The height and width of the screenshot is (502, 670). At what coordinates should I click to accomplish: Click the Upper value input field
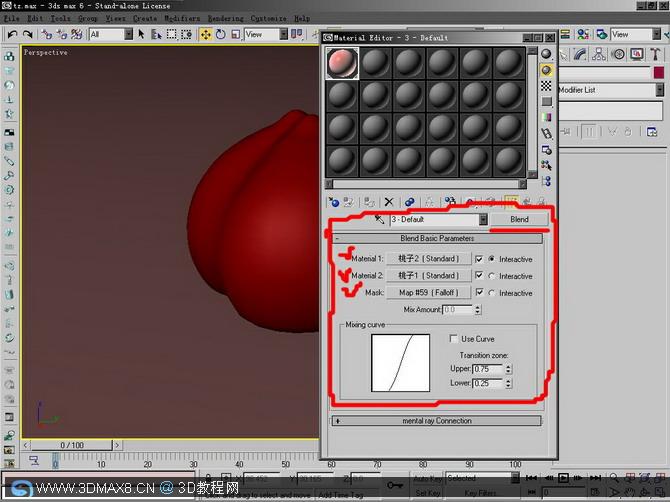[x=488, y=369]
